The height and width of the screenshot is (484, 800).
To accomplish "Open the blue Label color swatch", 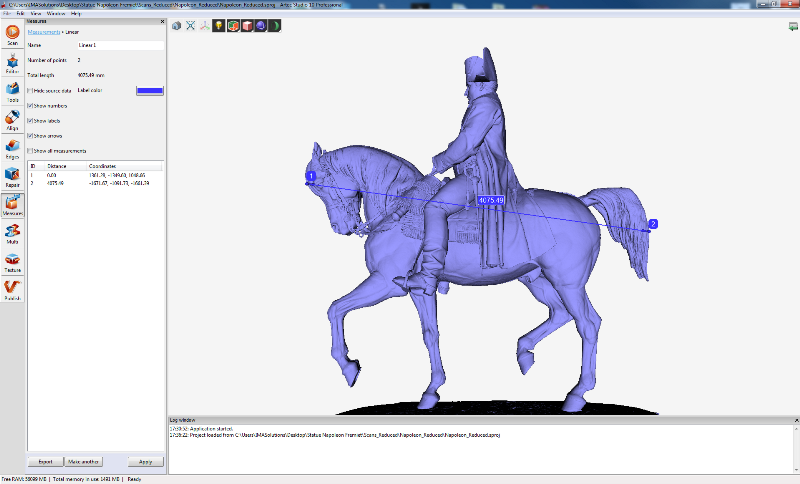I will [150, 91].
